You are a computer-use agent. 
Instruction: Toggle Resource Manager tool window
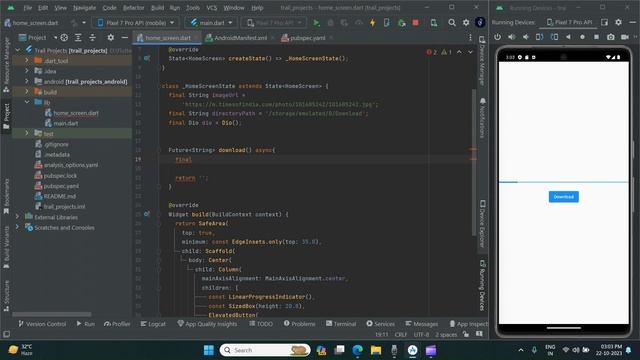click(x=6, y=64)
